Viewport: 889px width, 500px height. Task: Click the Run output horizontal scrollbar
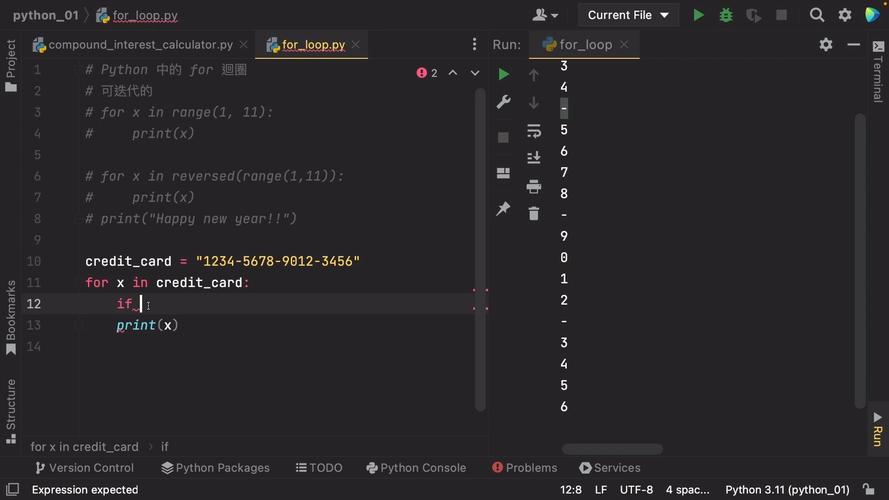[612, 449]
